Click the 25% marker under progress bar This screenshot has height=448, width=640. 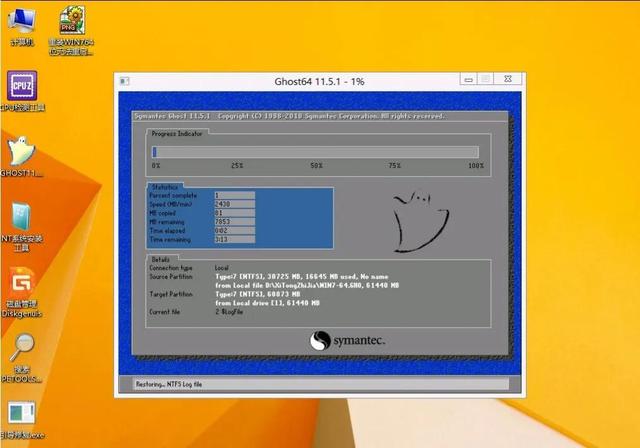coord(237,166)
